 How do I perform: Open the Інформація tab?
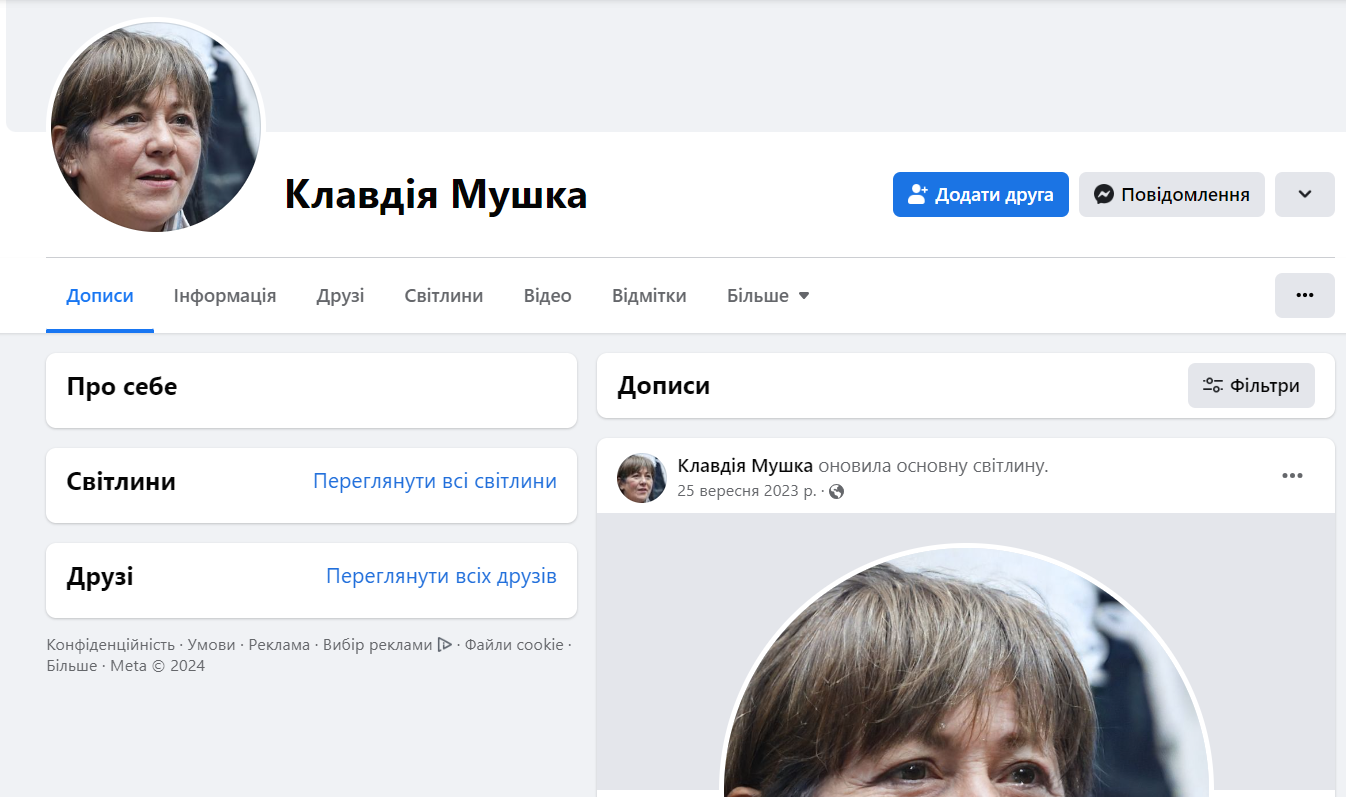click(225, 296)
